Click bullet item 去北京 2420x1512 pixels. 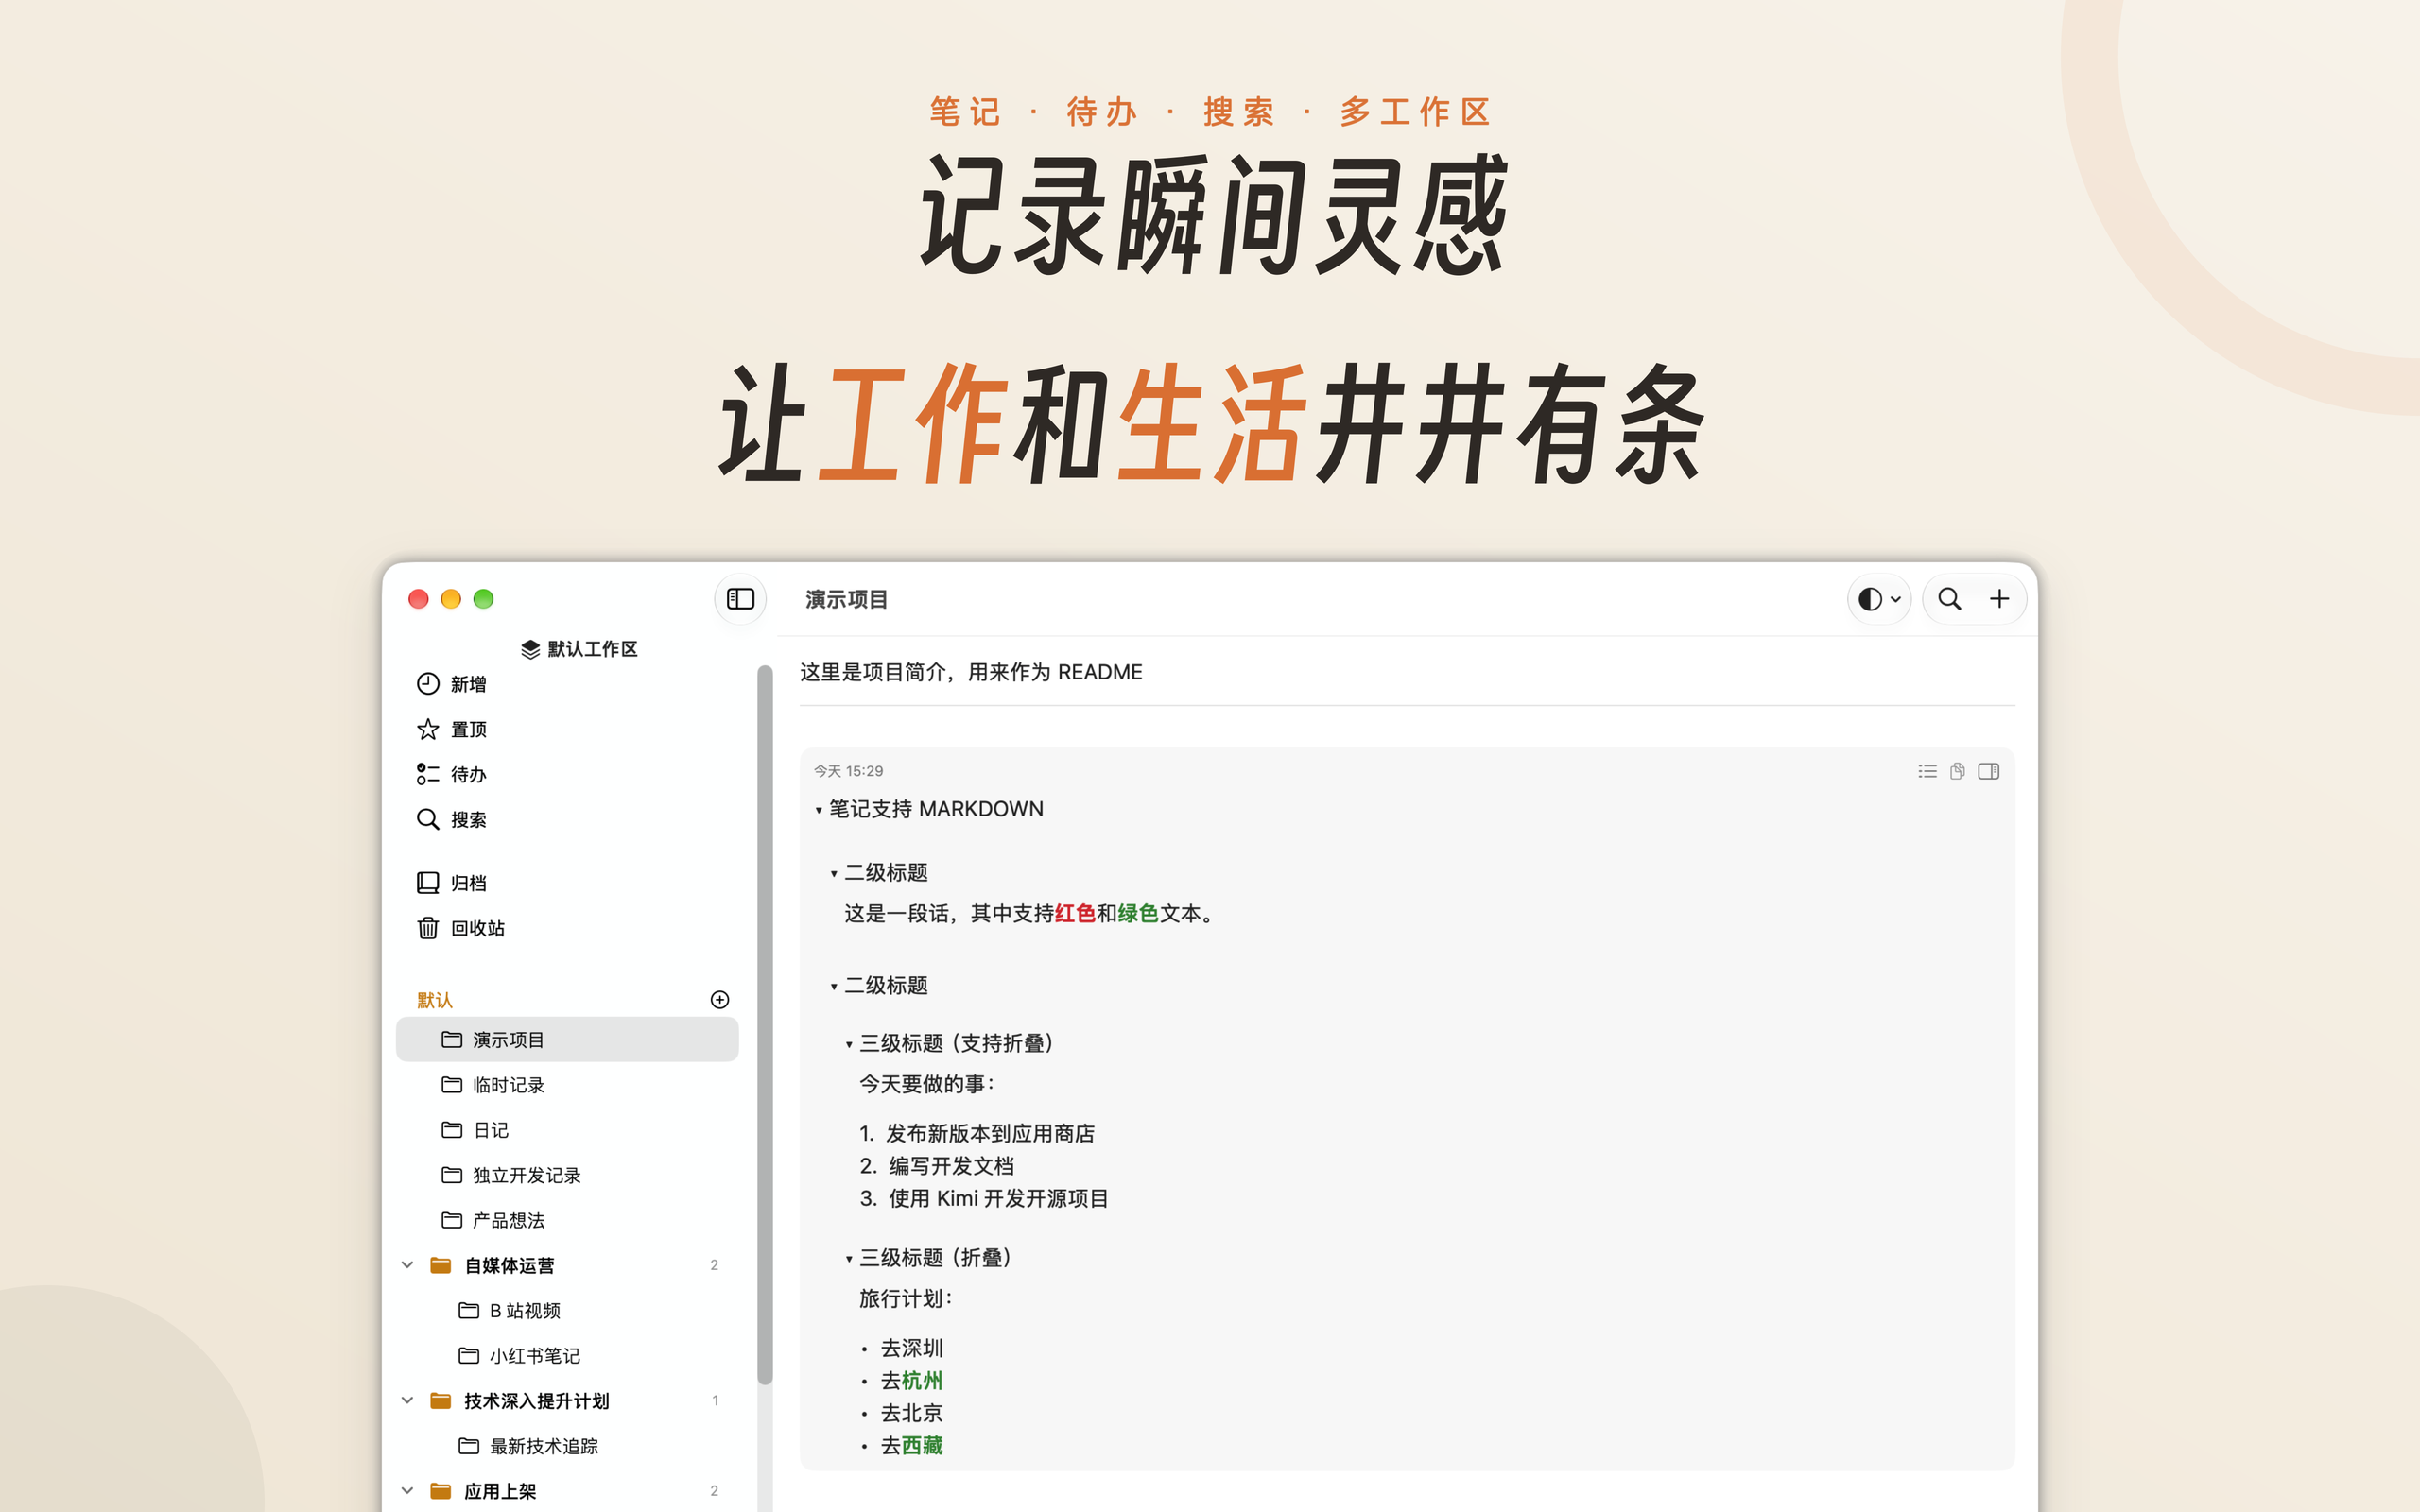[x=911, y=1413]
